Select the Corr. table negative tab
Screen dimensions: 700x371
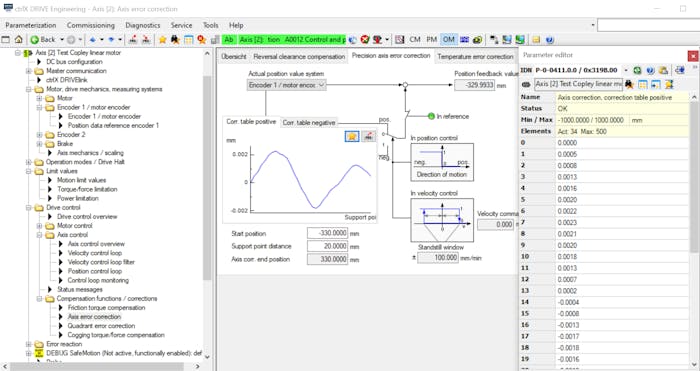coord(308,123)
